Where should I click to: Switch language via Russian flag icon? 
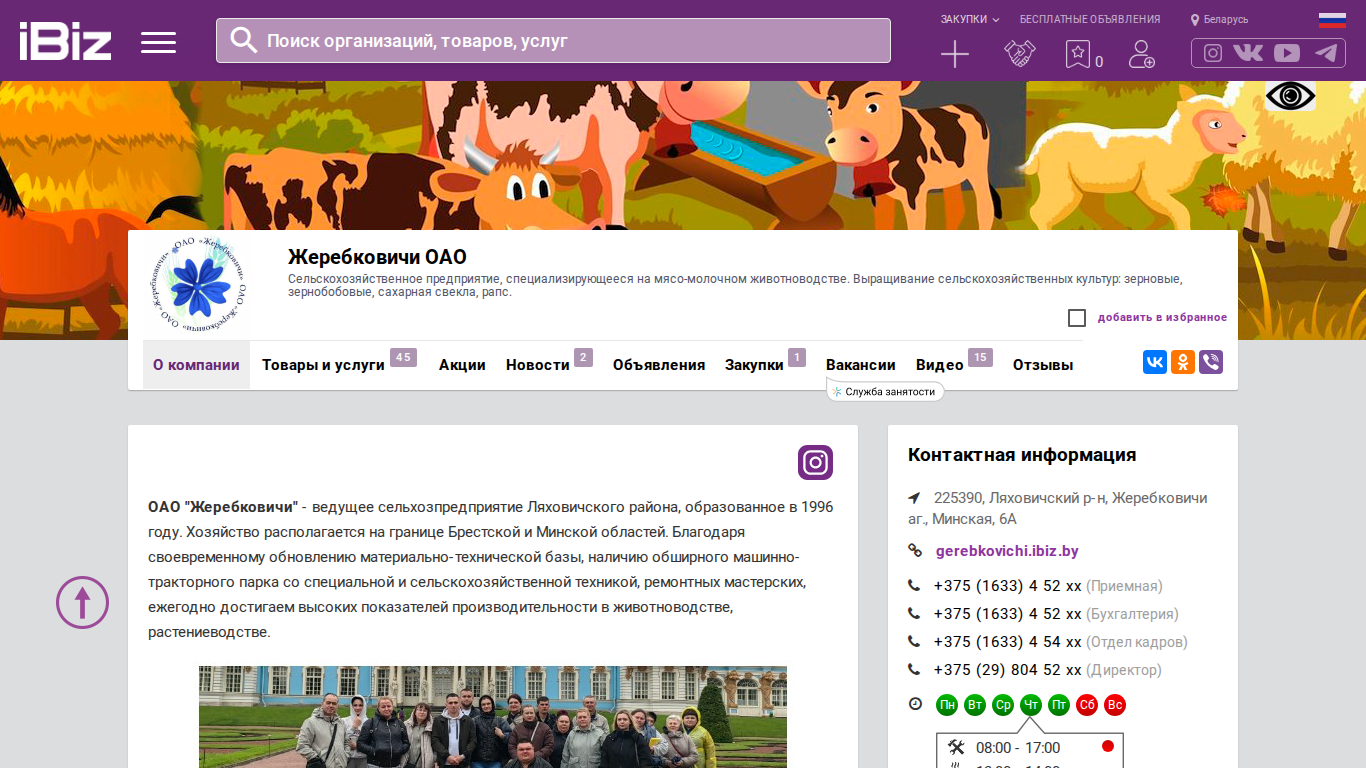[x=1332, y=19]
